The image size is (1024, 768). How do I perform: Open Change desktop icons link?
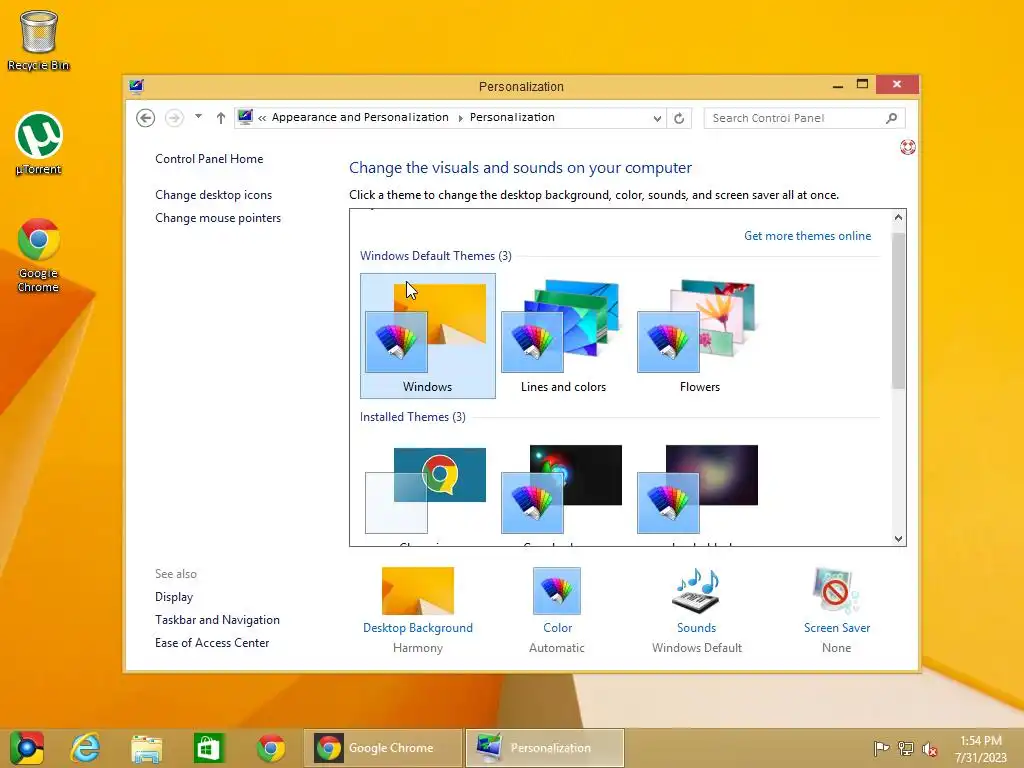click(214, 195)
